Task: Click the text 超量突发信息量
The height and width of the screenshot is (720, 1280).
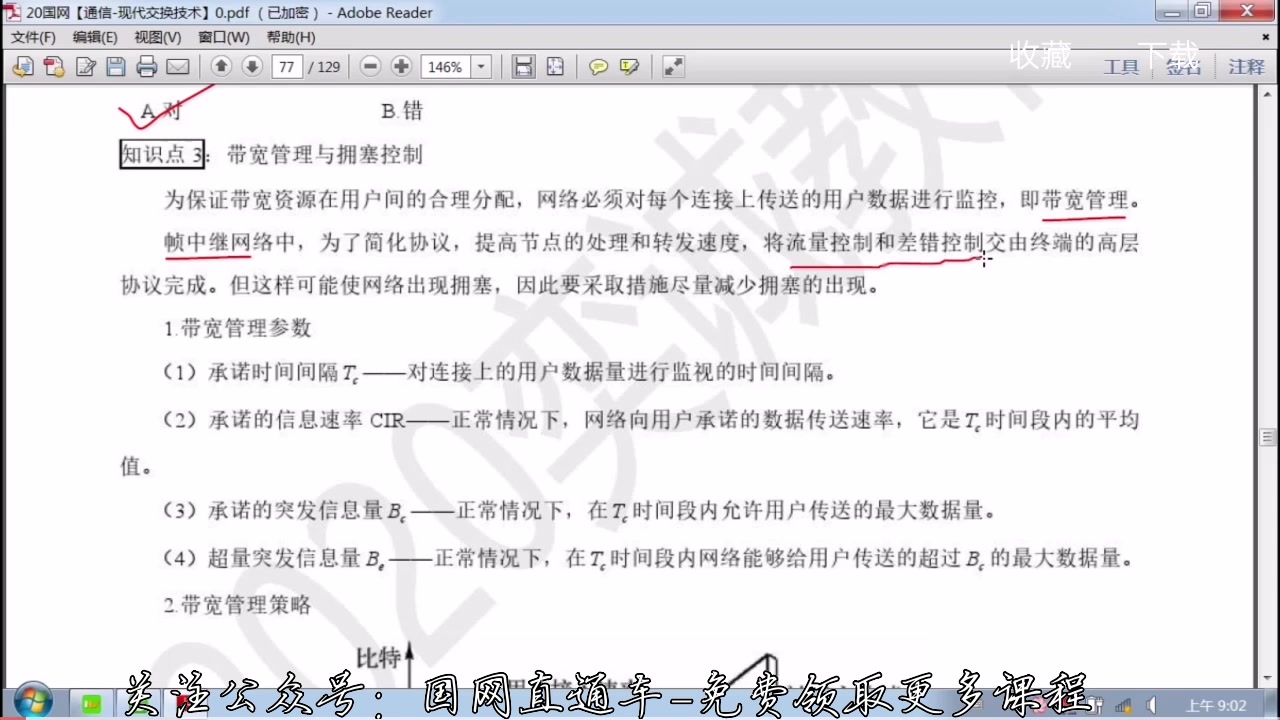Action: [x=286, y=558]
